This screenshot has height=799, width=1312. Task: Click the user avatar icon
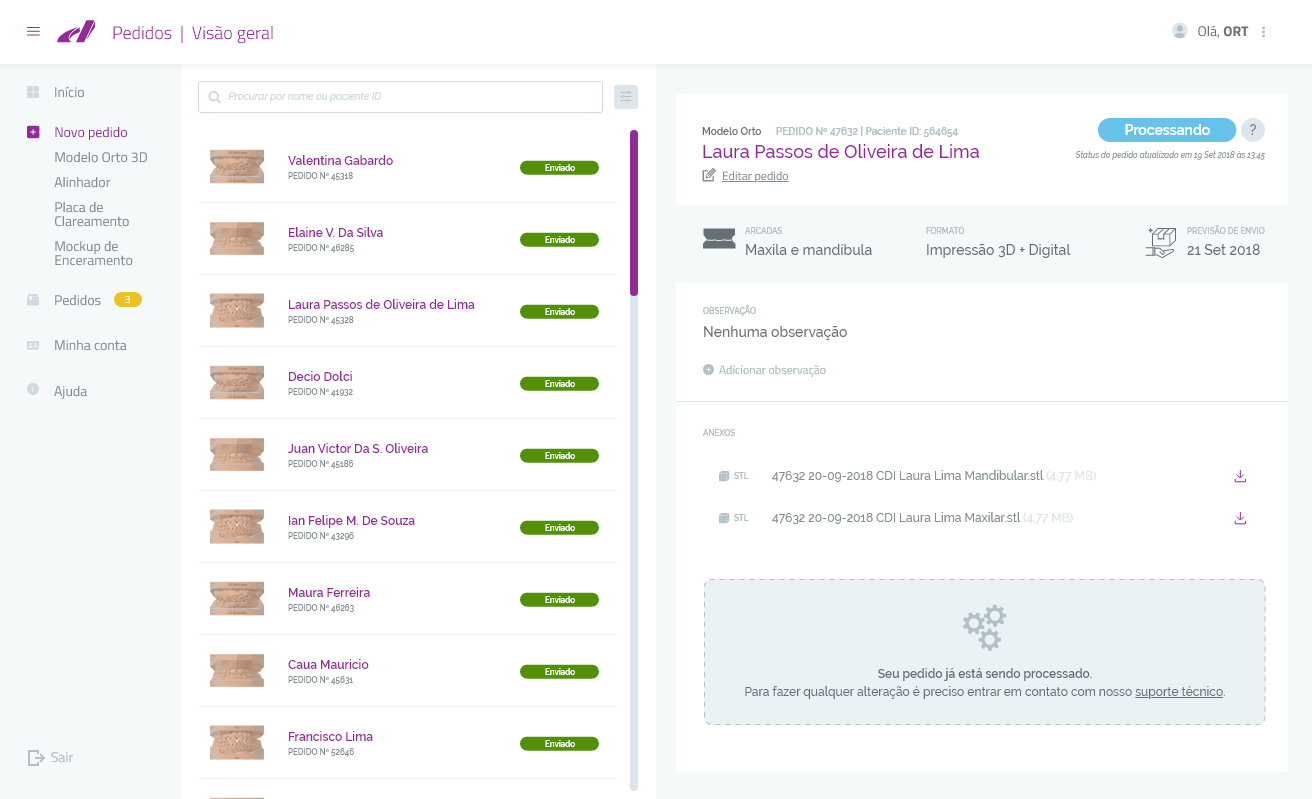pyautogui.click(x=1180, y=31)
